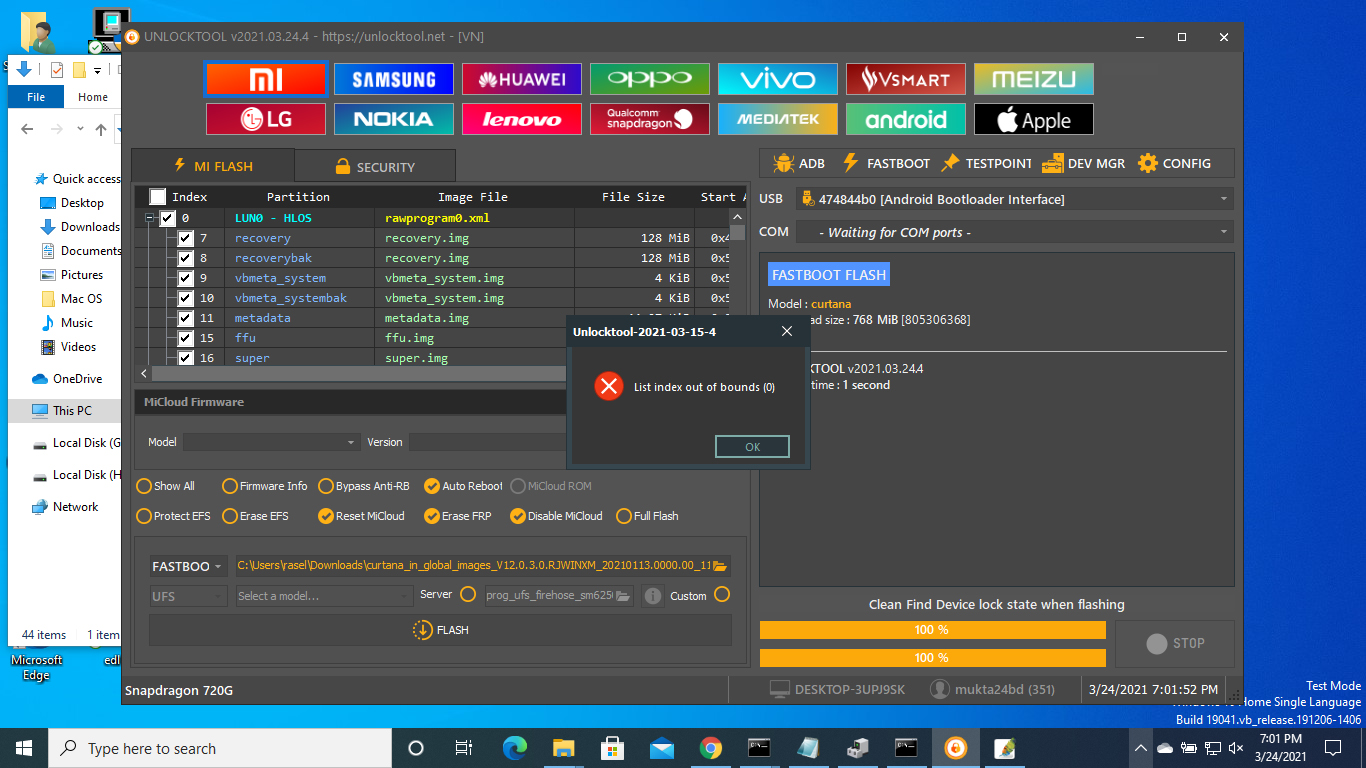Uncheck the recovery partition checkbox

(186, 238)
